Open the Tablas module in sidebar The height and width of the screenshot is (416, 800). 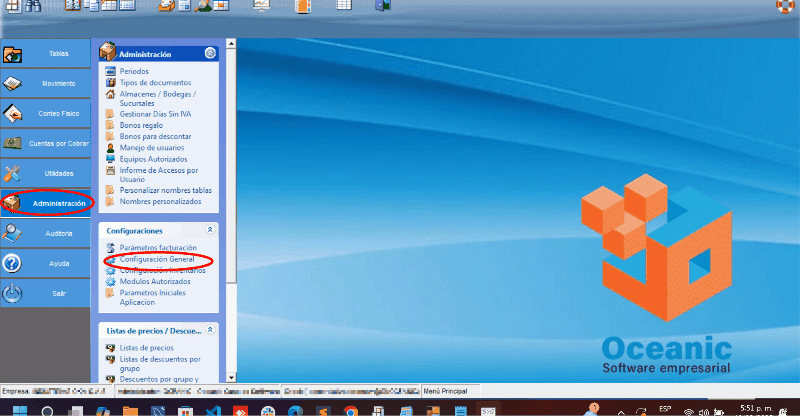[50, 53]
